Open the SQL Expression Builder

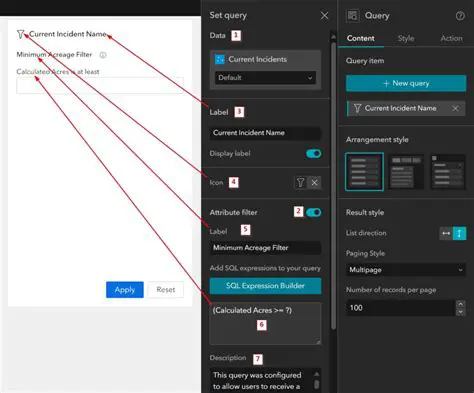(265, 286)
